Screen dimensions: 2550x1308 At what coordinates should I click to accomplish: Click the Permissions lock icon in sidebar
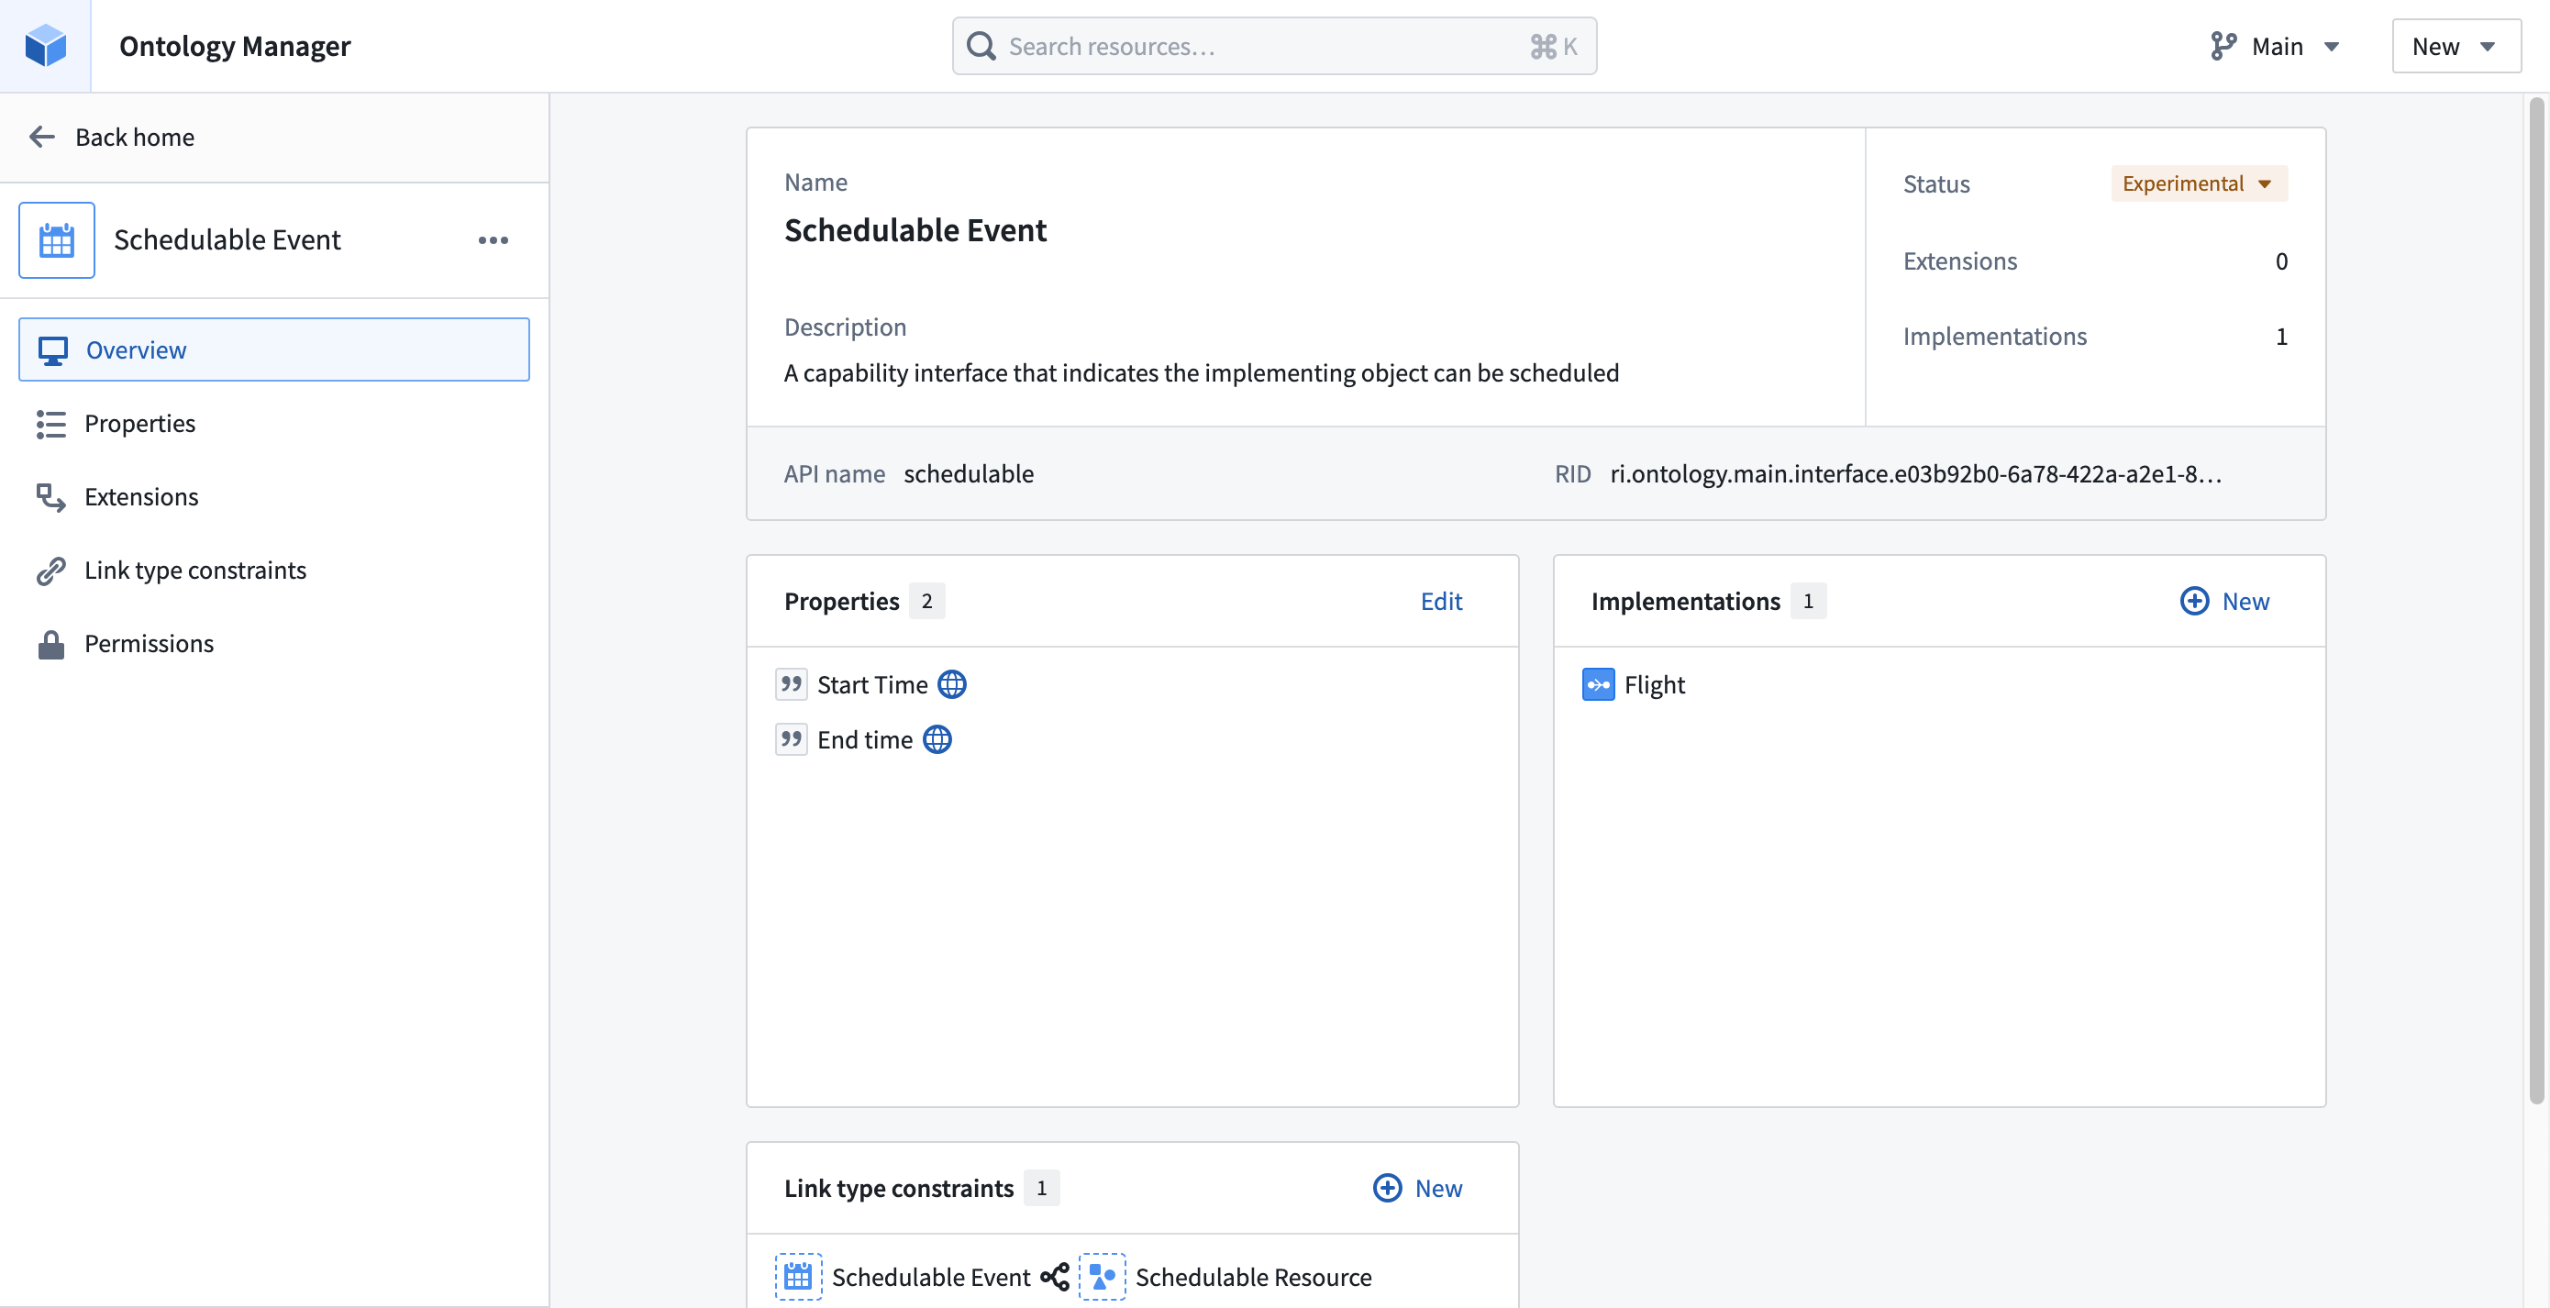pos(52,641)
